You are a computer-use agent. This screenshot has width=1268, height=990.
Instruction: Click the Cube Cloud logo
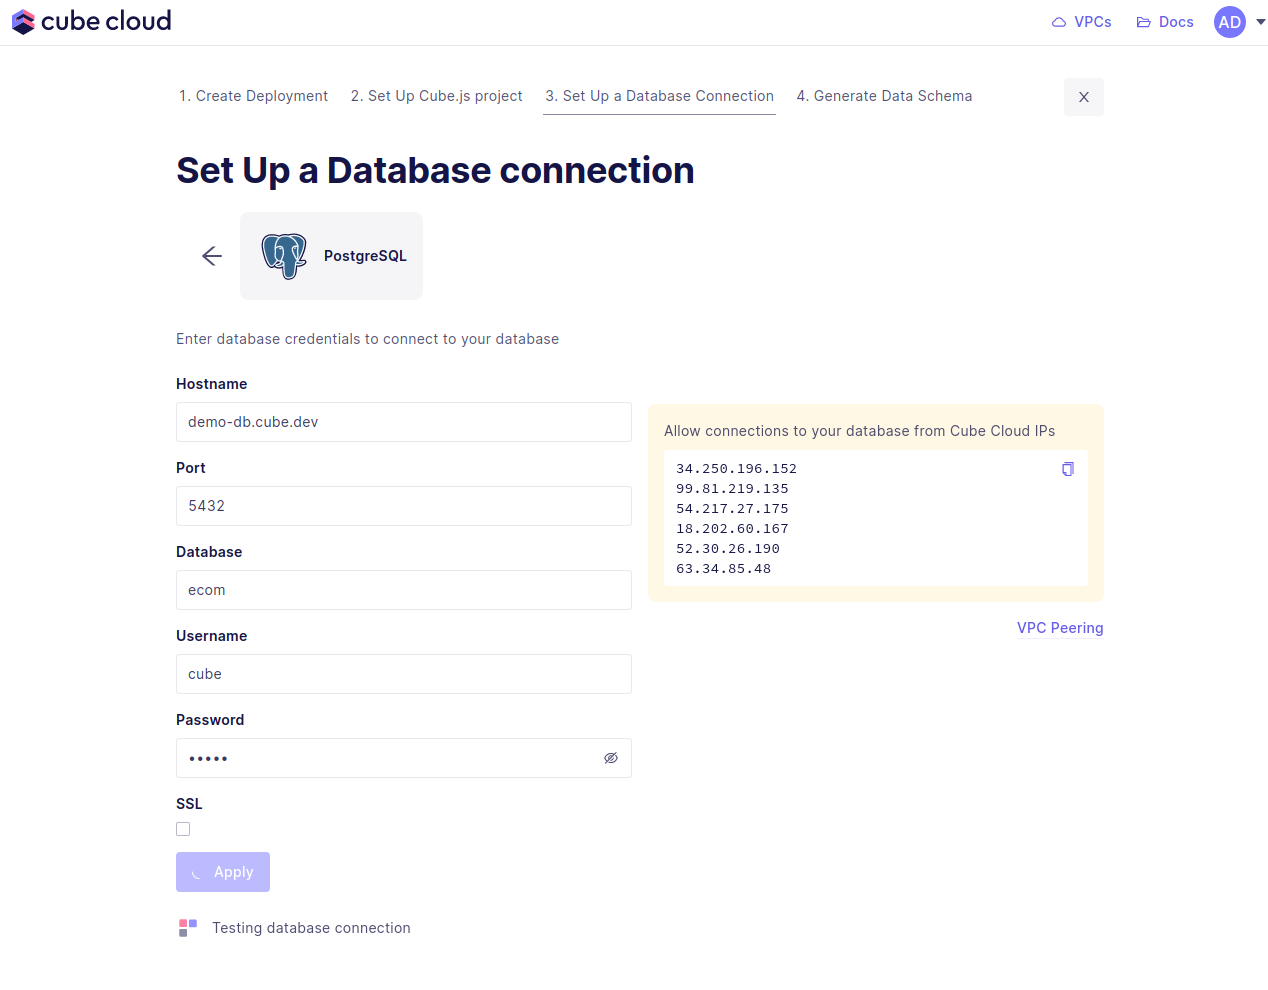point(91,21)
